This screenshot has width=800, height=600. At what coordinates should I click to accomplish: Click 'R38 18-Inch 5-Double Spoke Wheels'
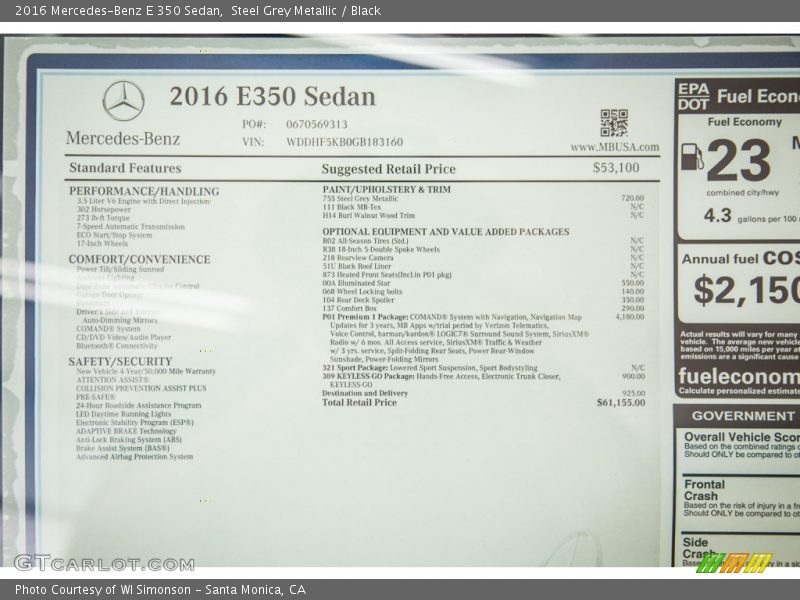381,249
